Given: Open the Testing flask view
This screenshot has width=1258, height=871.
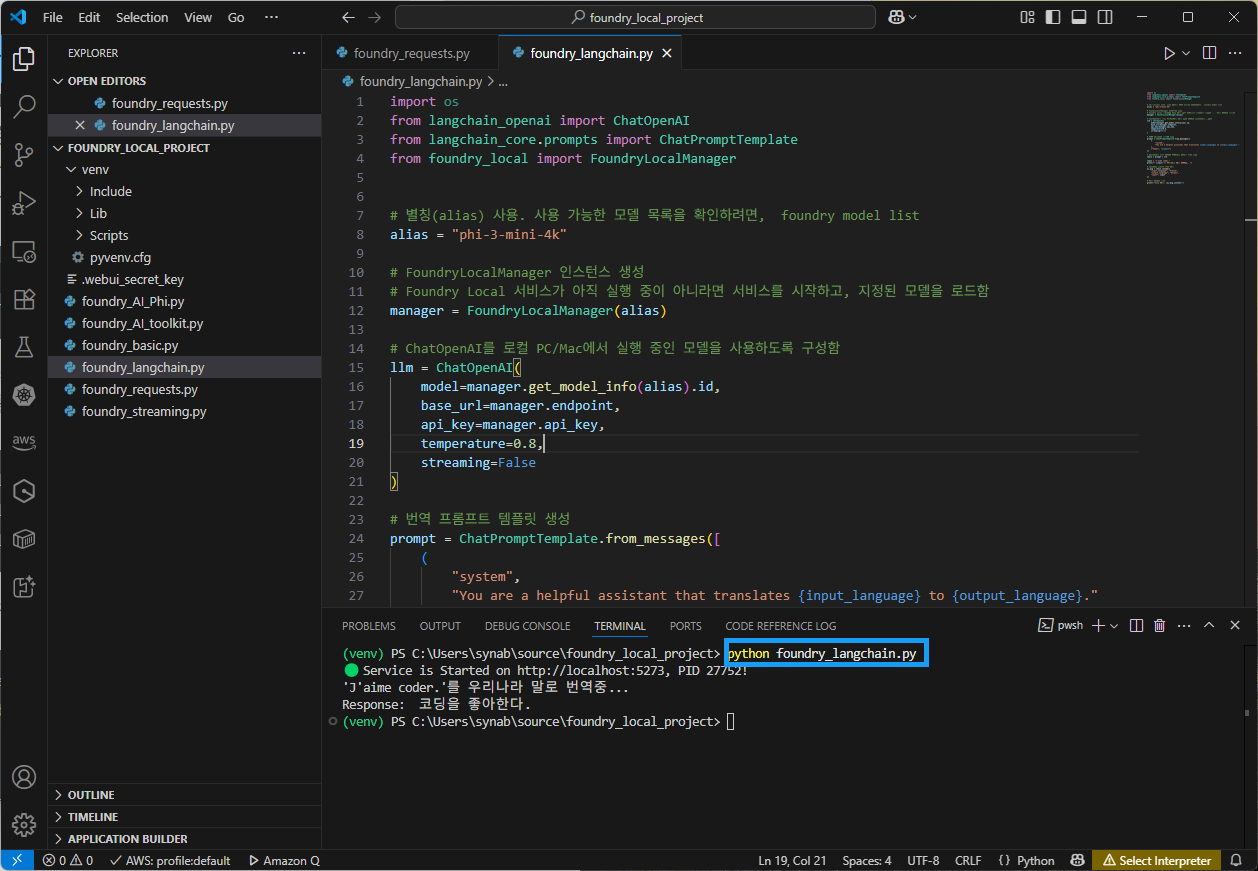Looking at the screenshot, I should [24, 347].
